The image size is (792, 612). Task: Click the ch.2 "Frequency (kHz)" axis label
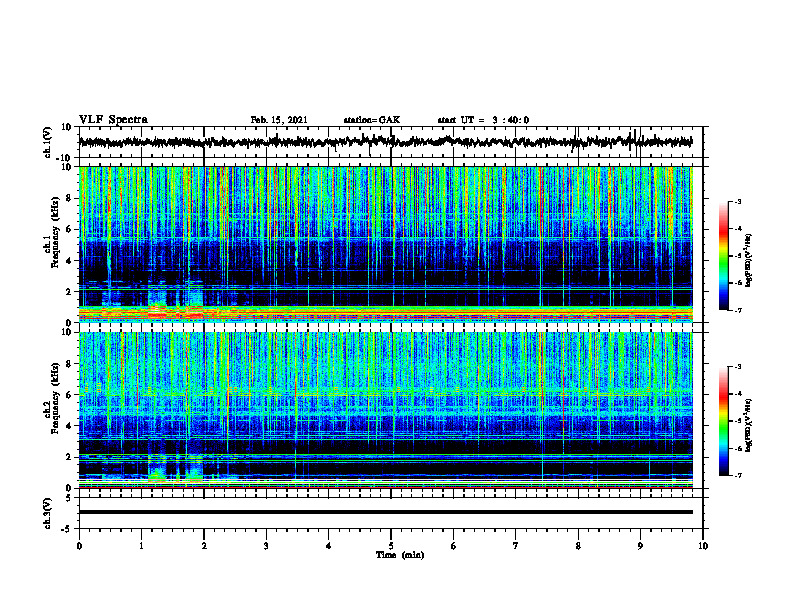(55, 398)
